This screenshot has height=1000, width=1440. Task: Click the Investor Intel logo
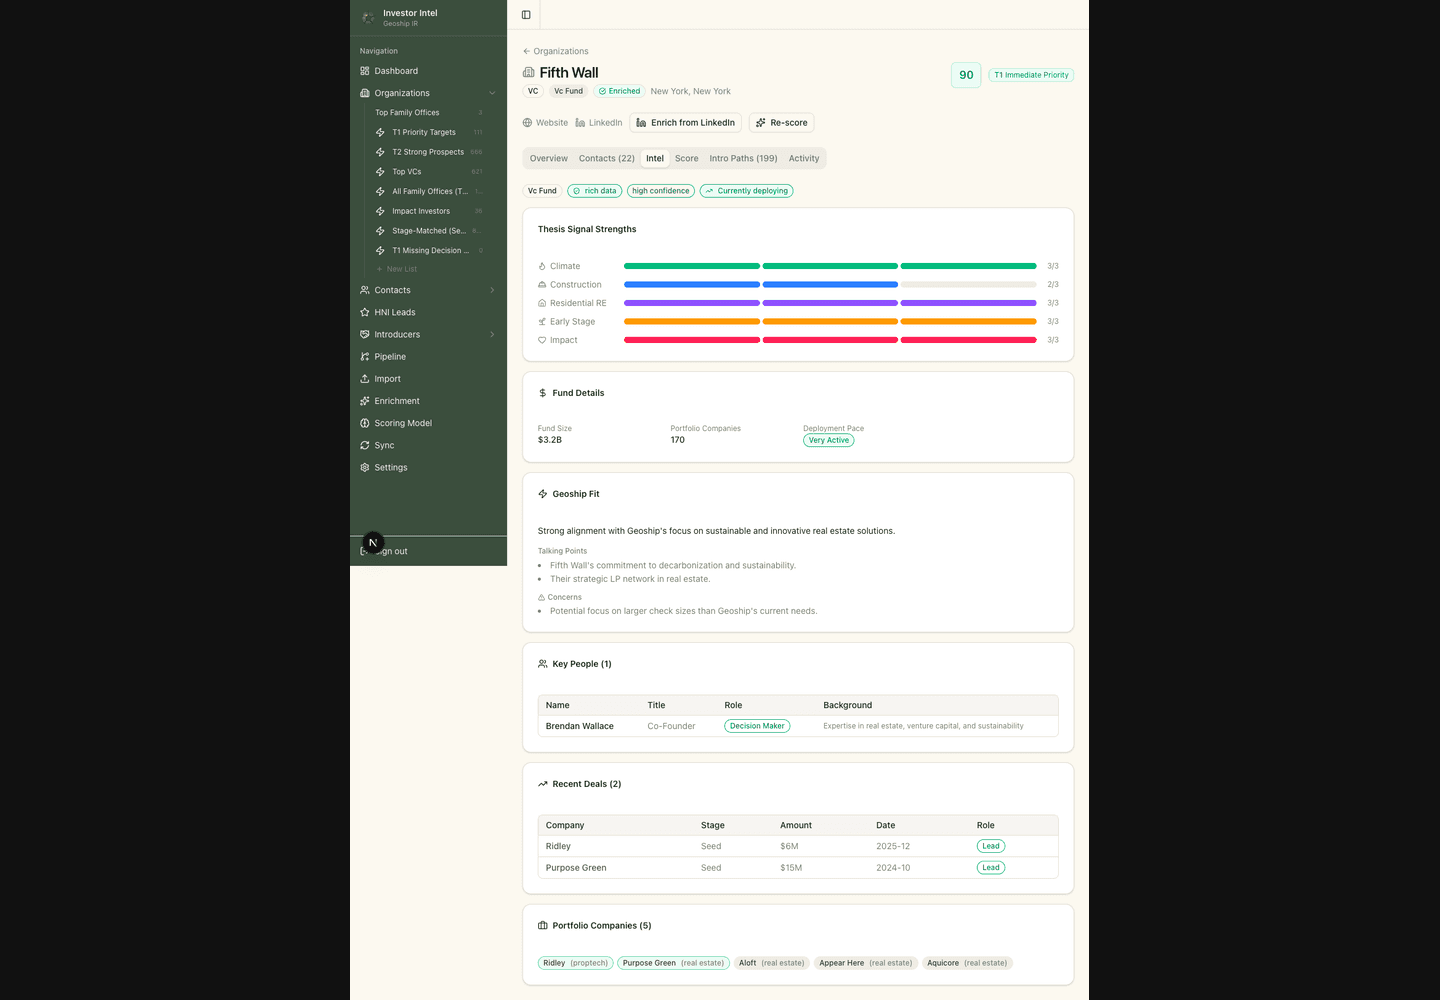point(368,17)
